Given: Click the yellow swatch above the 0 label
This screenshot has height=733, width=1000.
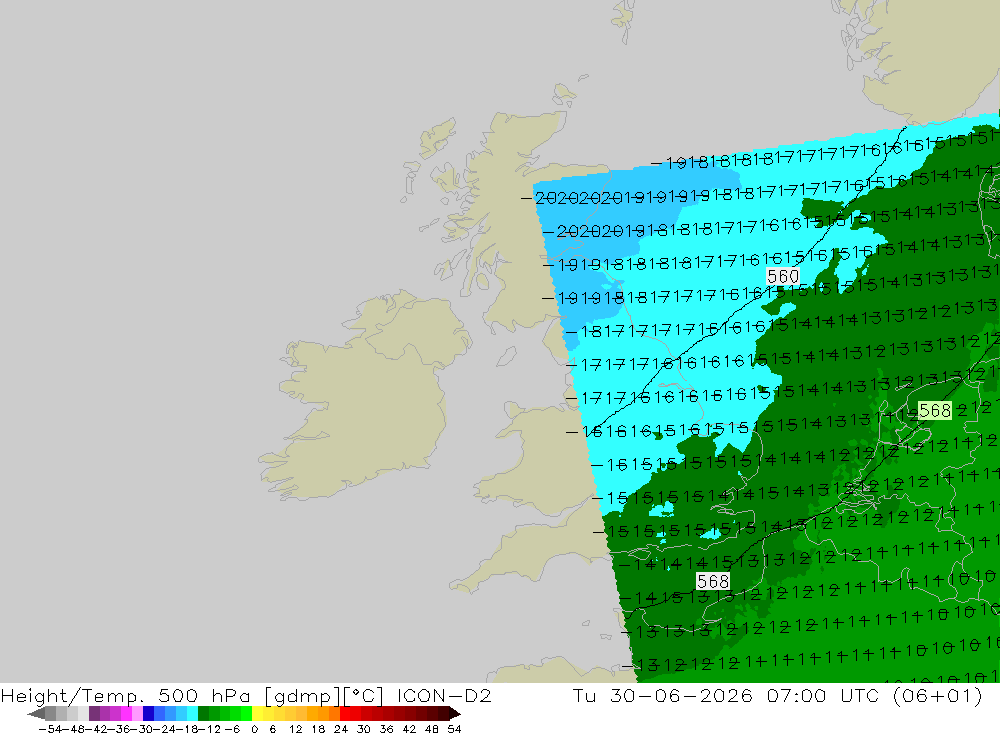Looking at the screenshot, I should point(258,713).
